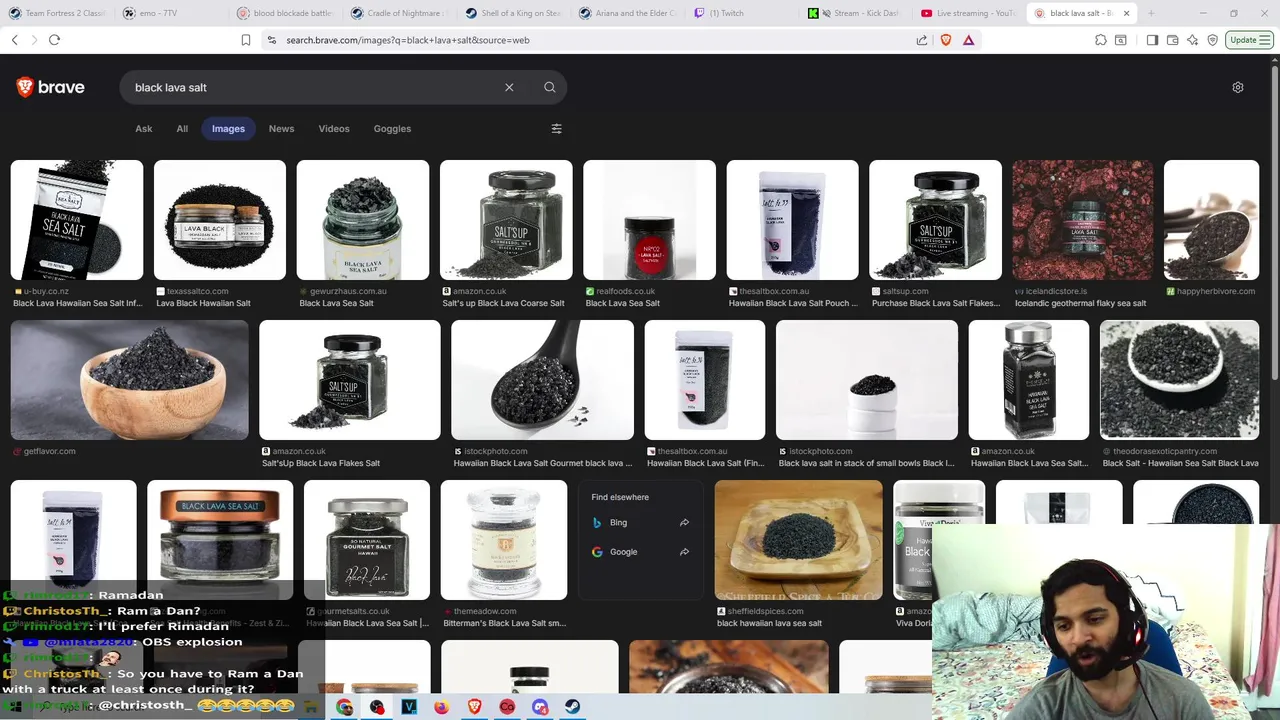The height and width of the screenshot is (720, 1280).
Task: Switch to the Ask search tab
Action: 144,128
